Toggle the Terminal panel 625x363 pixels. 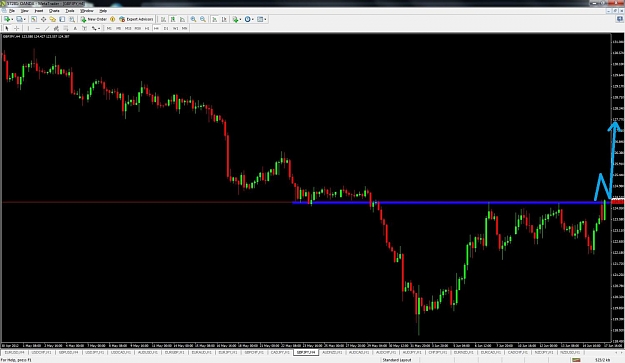pyautogui.click(x=62, y=19)
